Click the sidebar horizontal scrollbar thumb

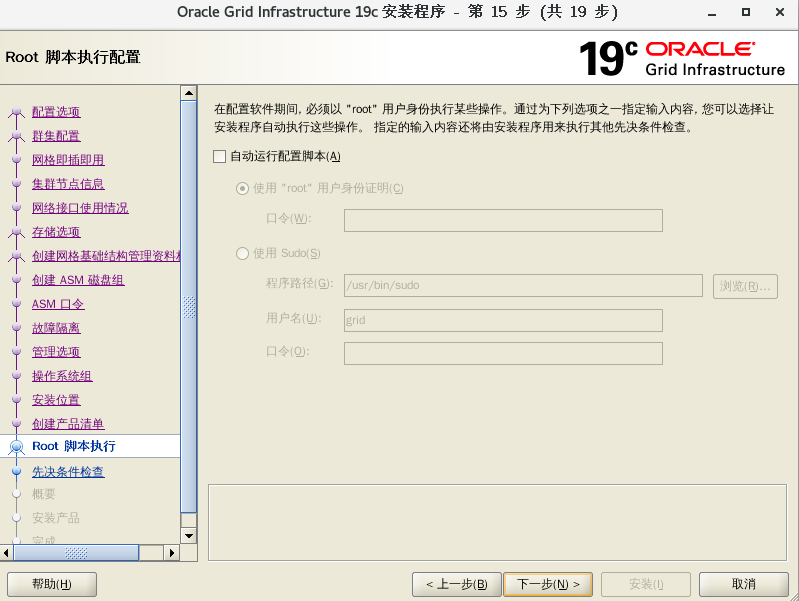pyautogui.click(x=76, y=553)
